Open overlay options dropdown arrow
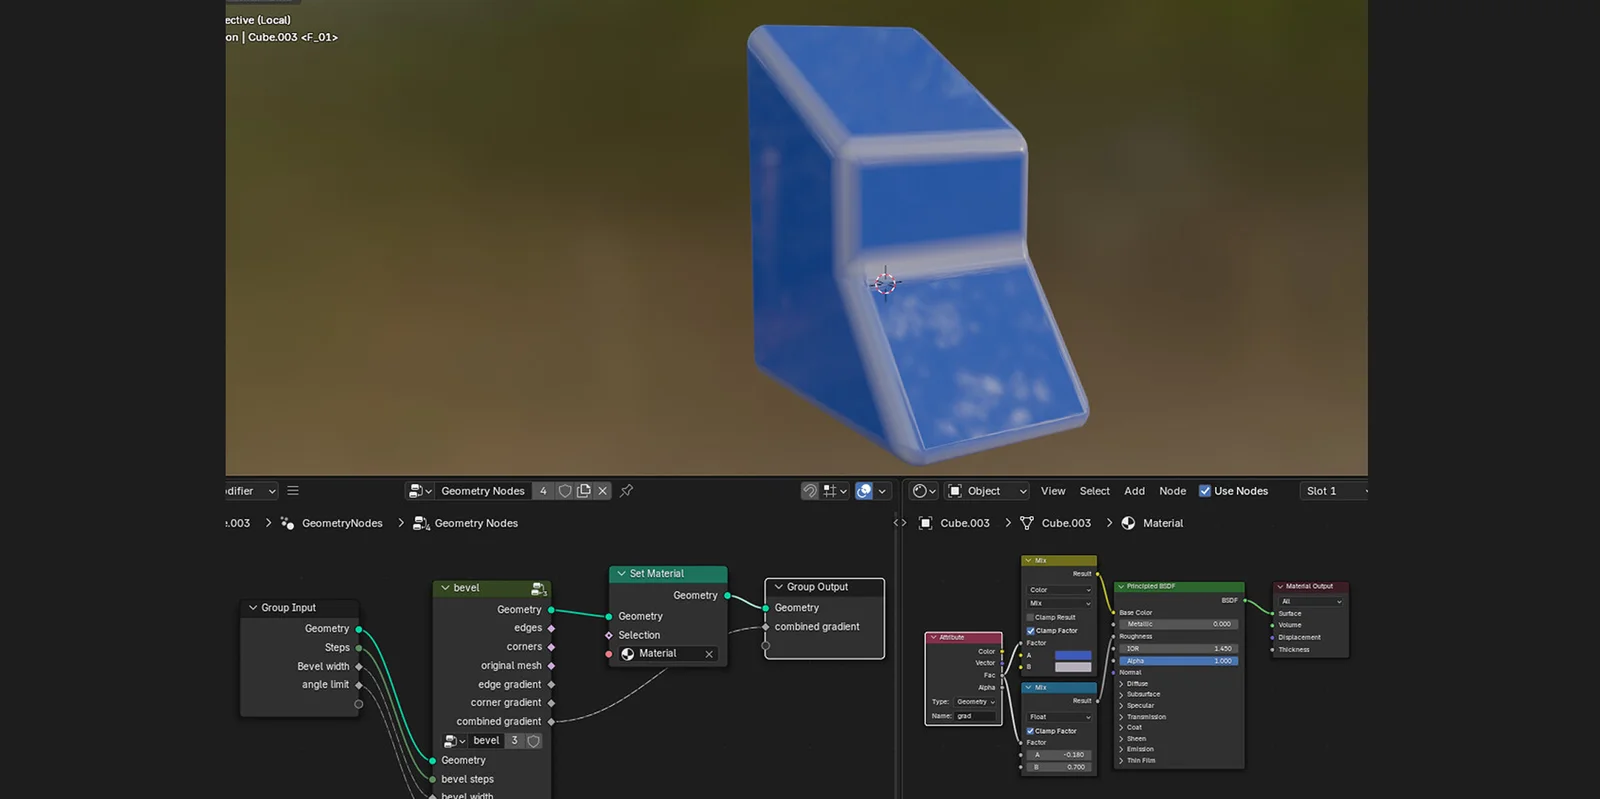This screenshot has height=799, width=1600. click(x=882, y=491)
